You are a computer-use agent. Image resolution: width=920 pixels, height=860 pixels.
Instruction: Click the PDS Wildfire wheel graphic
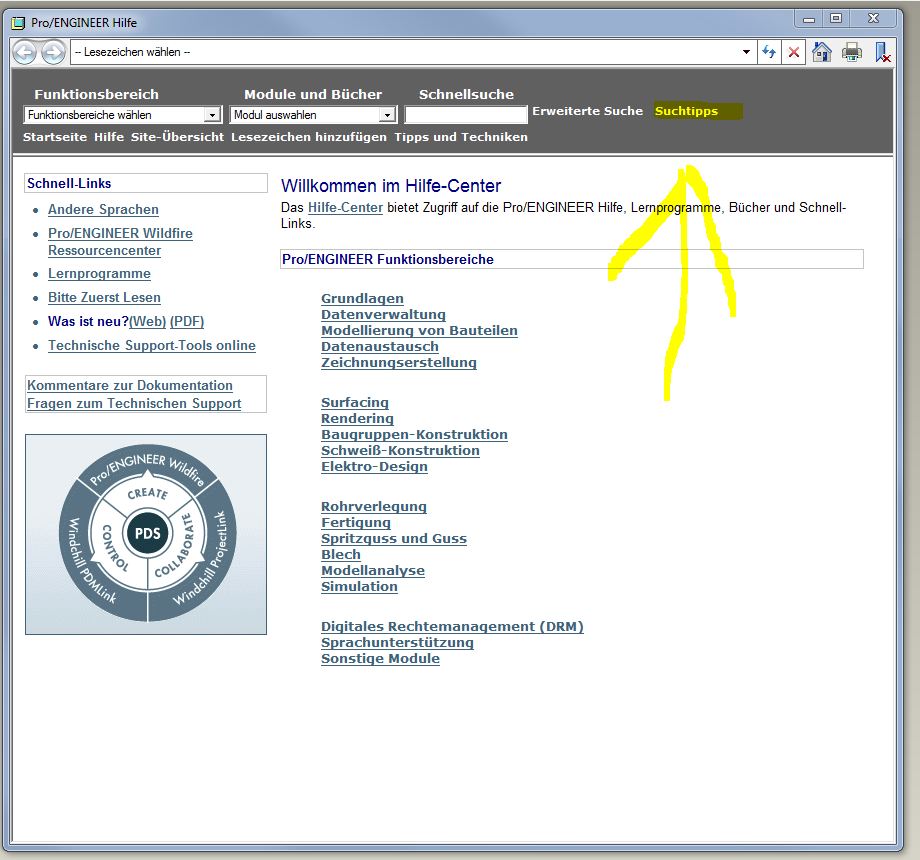[146, 534]
